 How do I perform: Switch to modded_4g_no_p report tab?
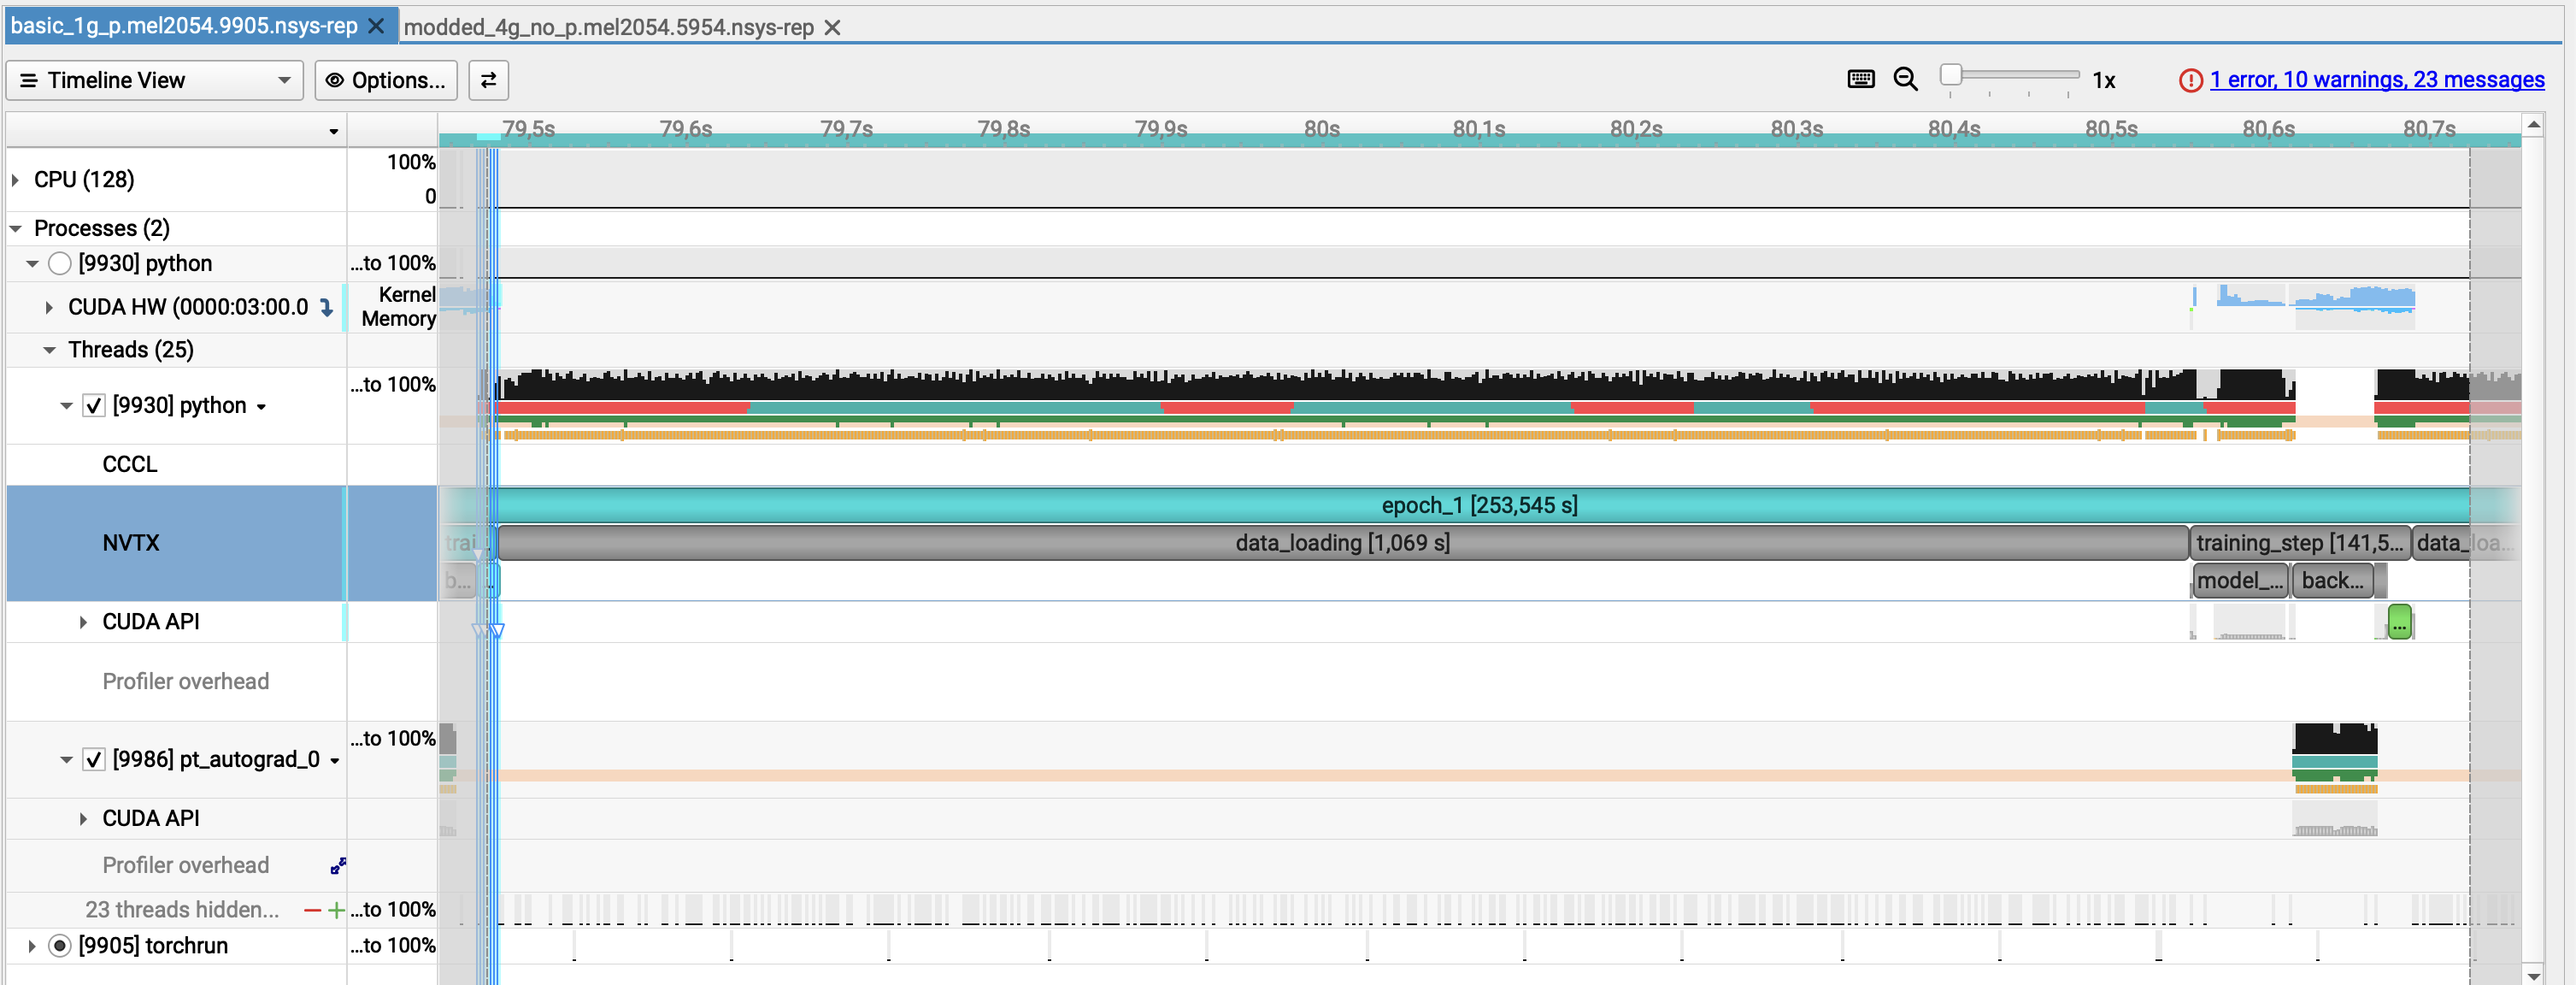click(x=608, y=27)
